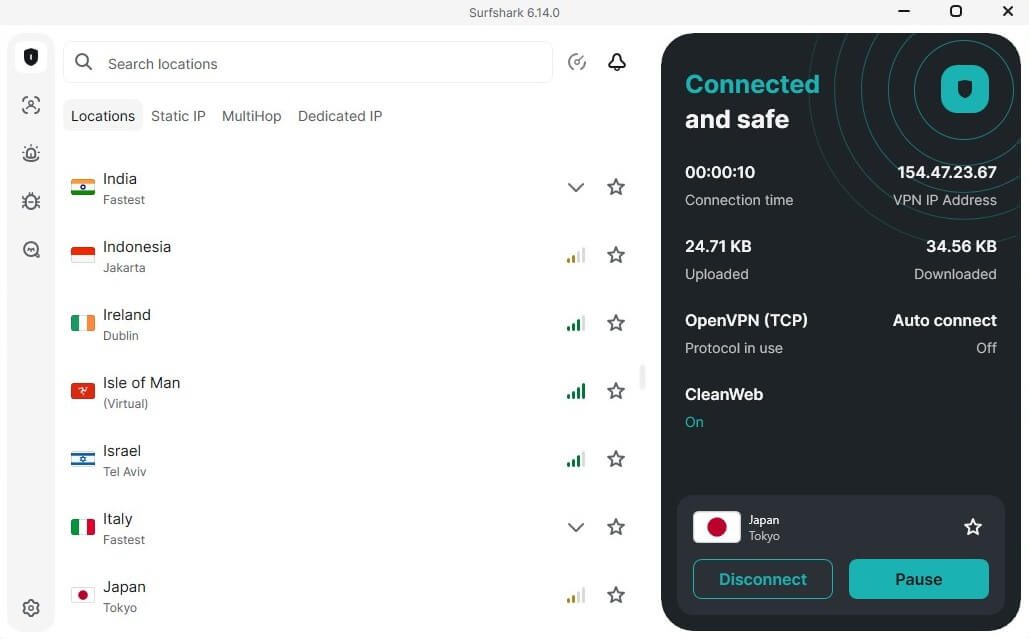Click the Disconnect button
This screenshot has width=1029, height=639.
(763, 579)
